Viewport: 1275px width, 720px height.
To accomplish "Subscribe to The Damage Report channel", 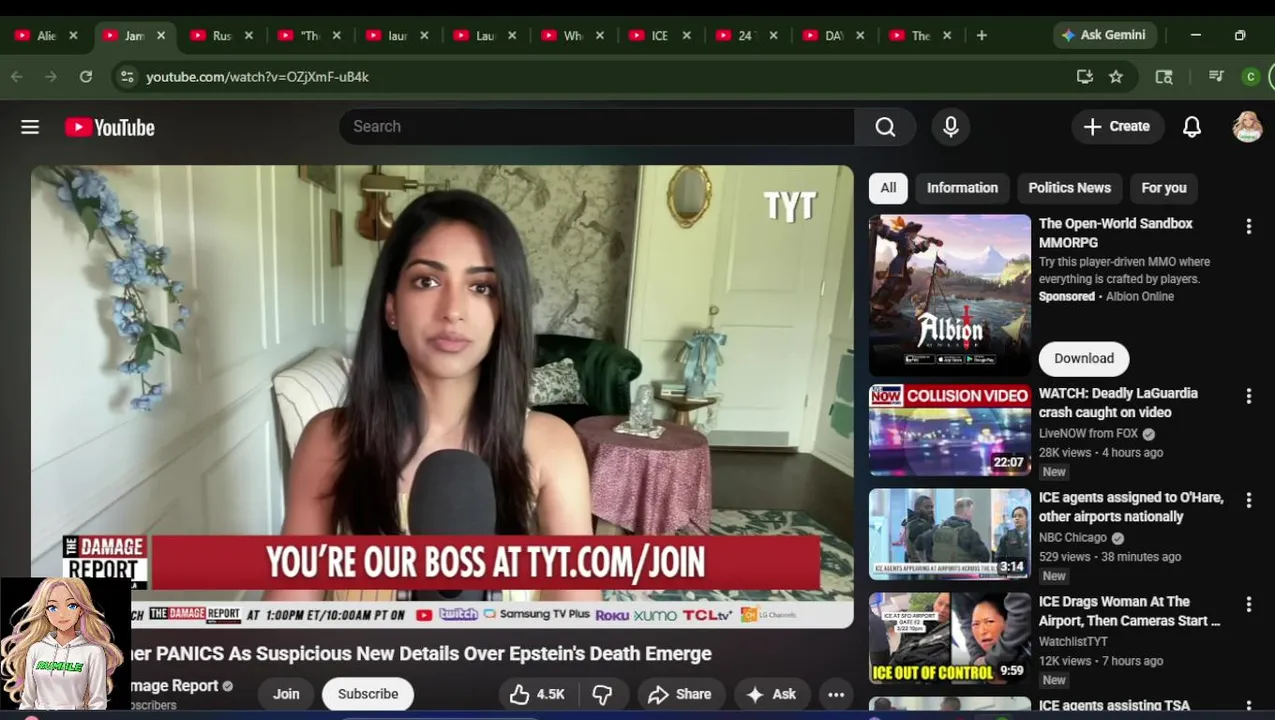I will (x=368, y=694).
